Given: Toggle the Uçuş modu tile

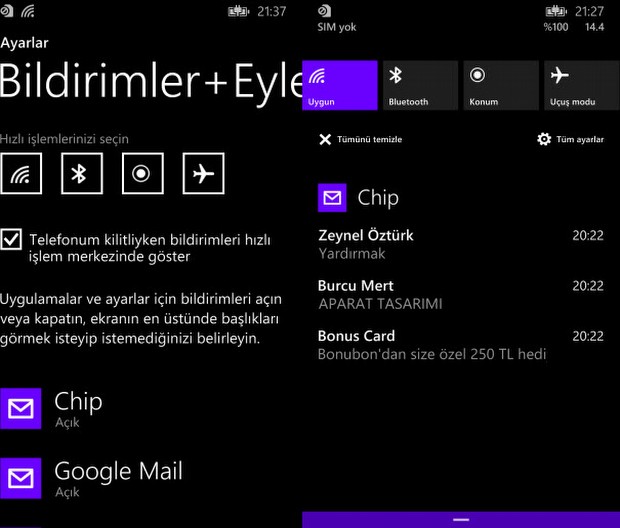Looking at the screenshot, I should [582, 85].
